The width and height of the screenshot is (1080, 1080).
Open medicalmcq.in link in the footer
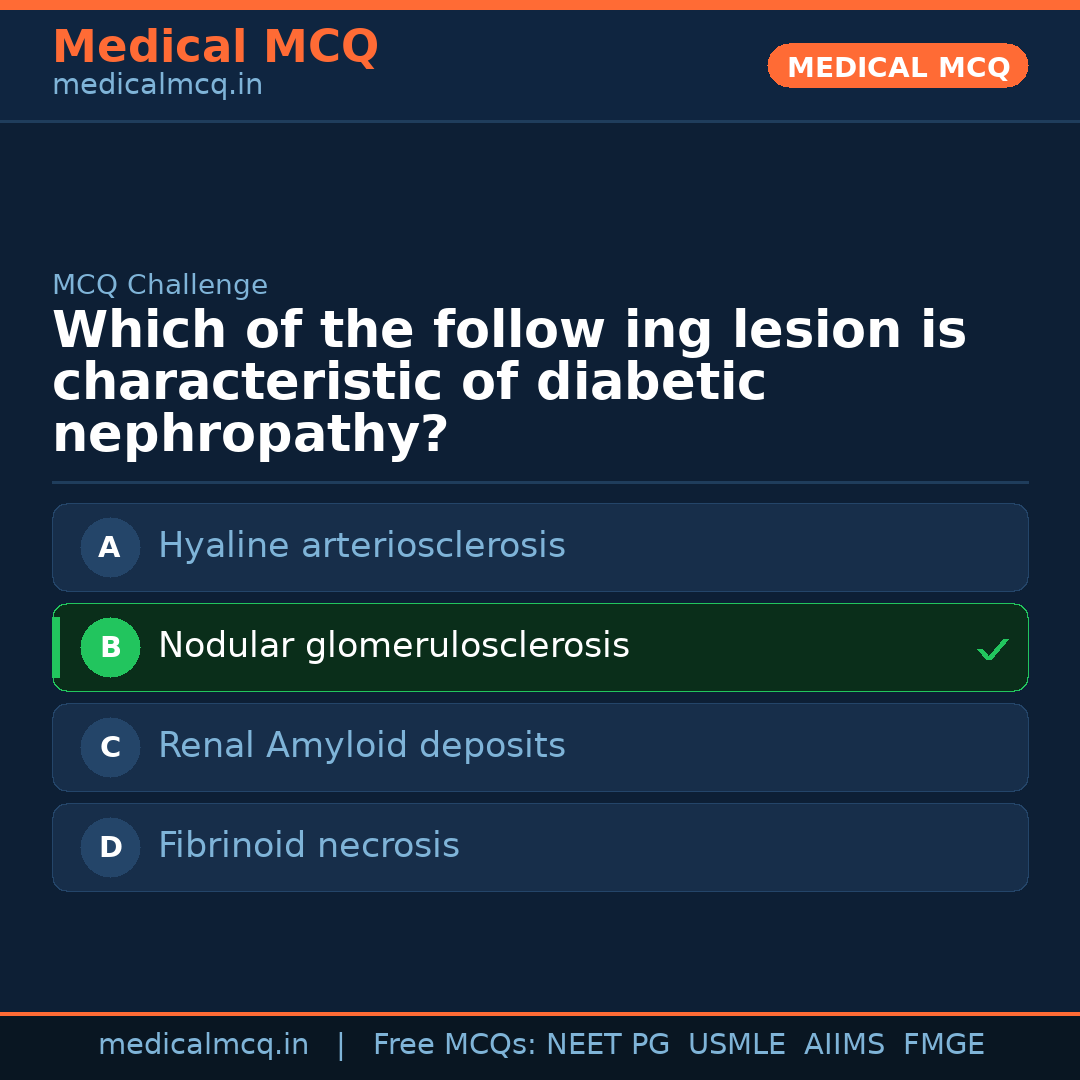pos(203,1045)
